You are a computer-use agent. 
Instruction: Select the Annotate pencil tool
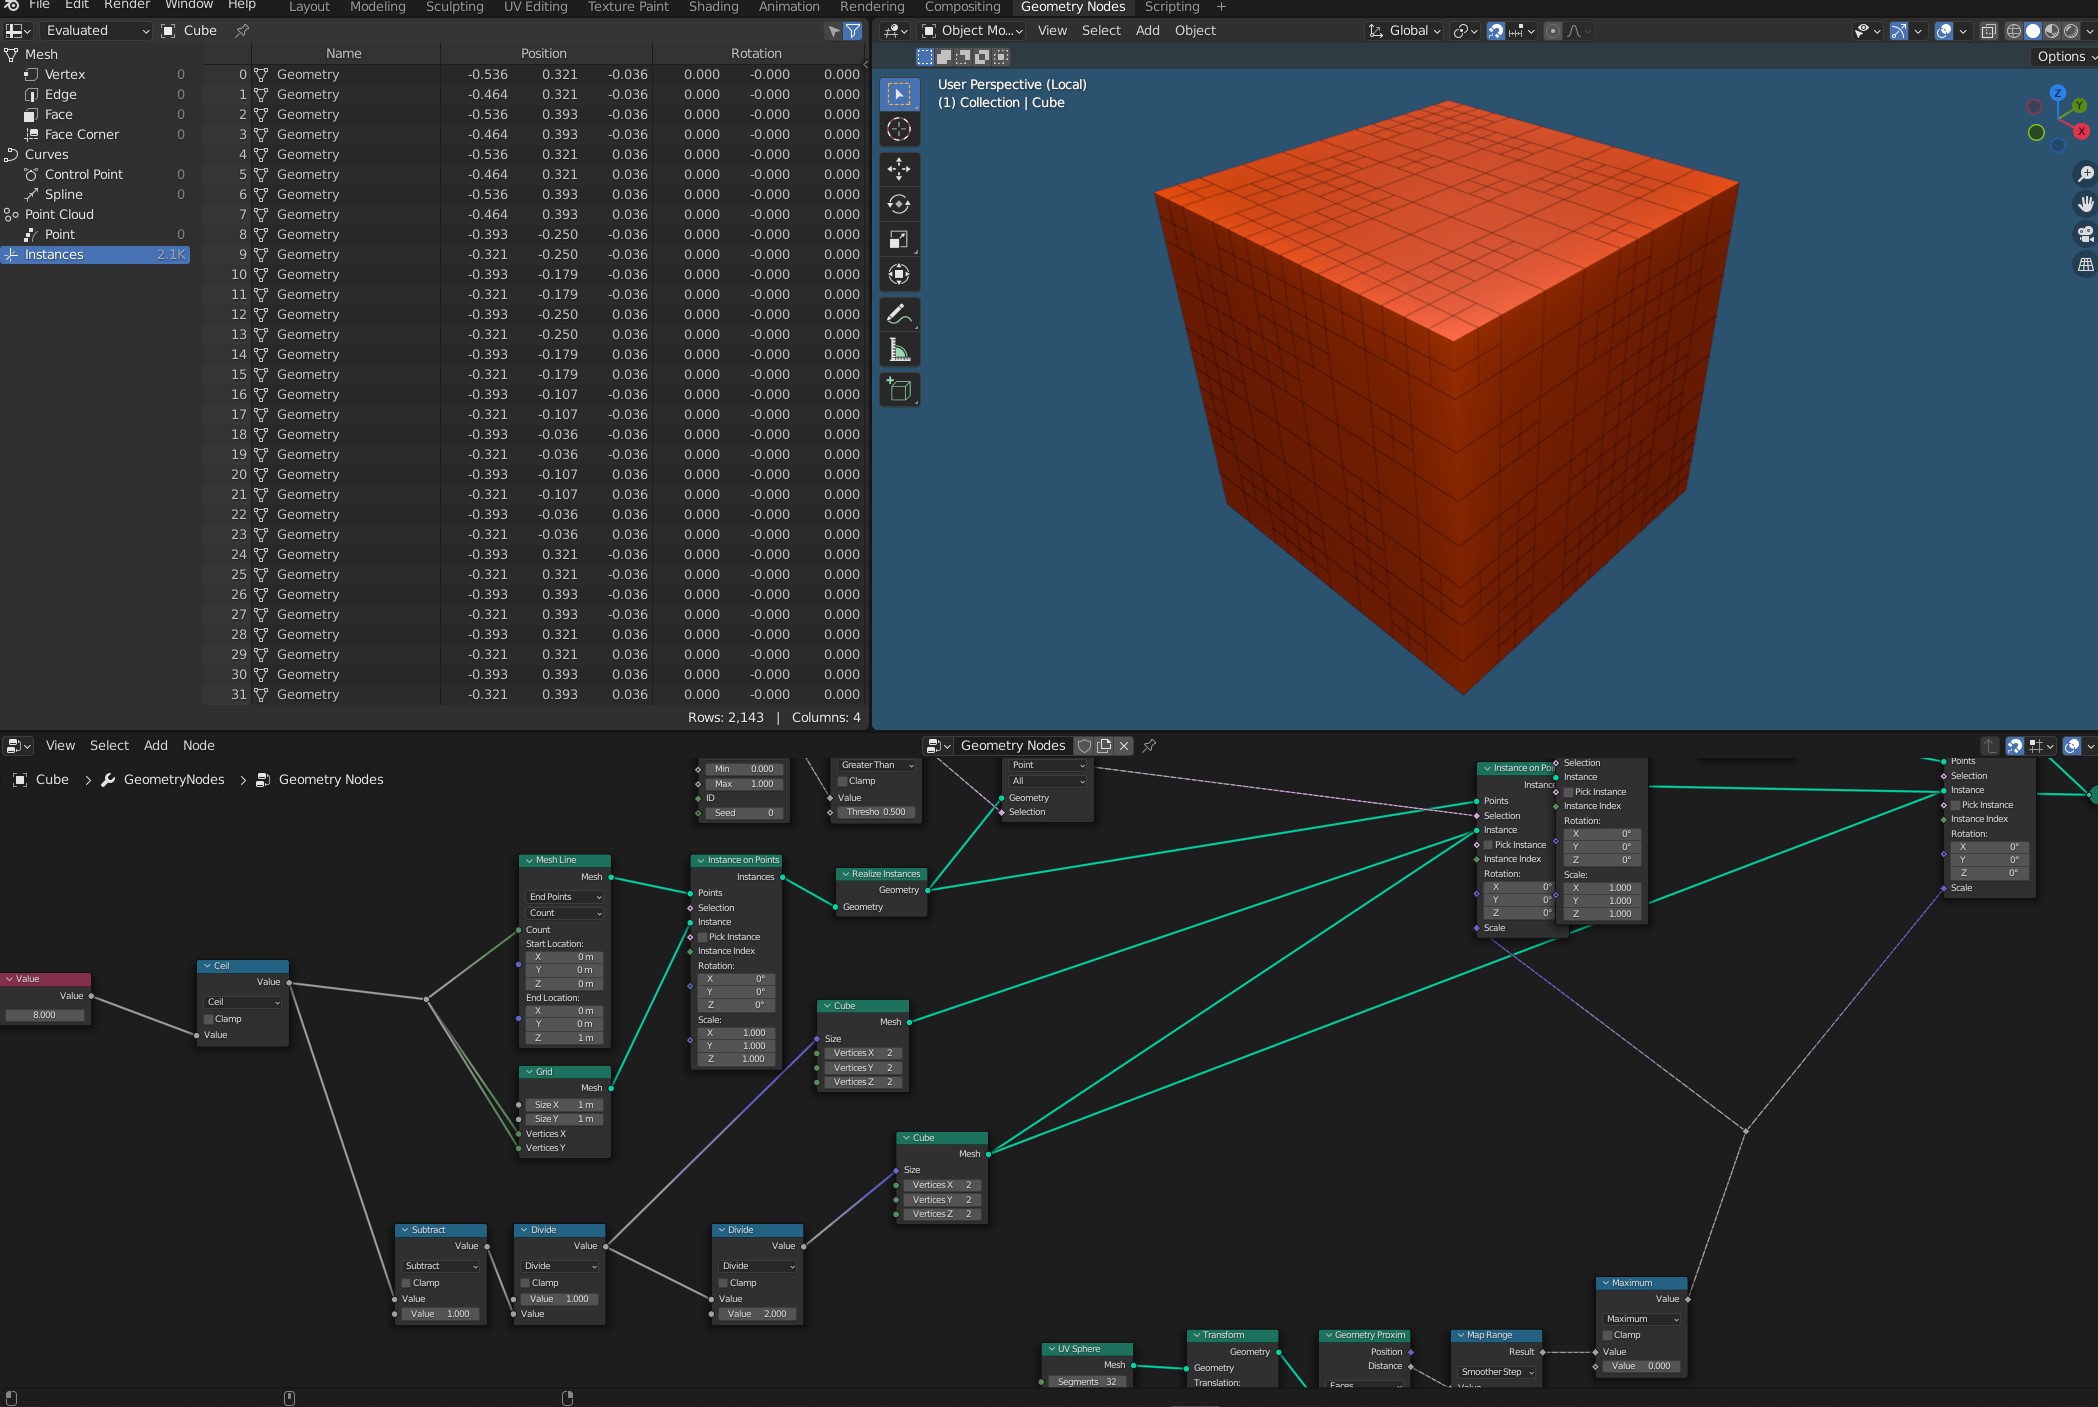[x=898, y=315]
